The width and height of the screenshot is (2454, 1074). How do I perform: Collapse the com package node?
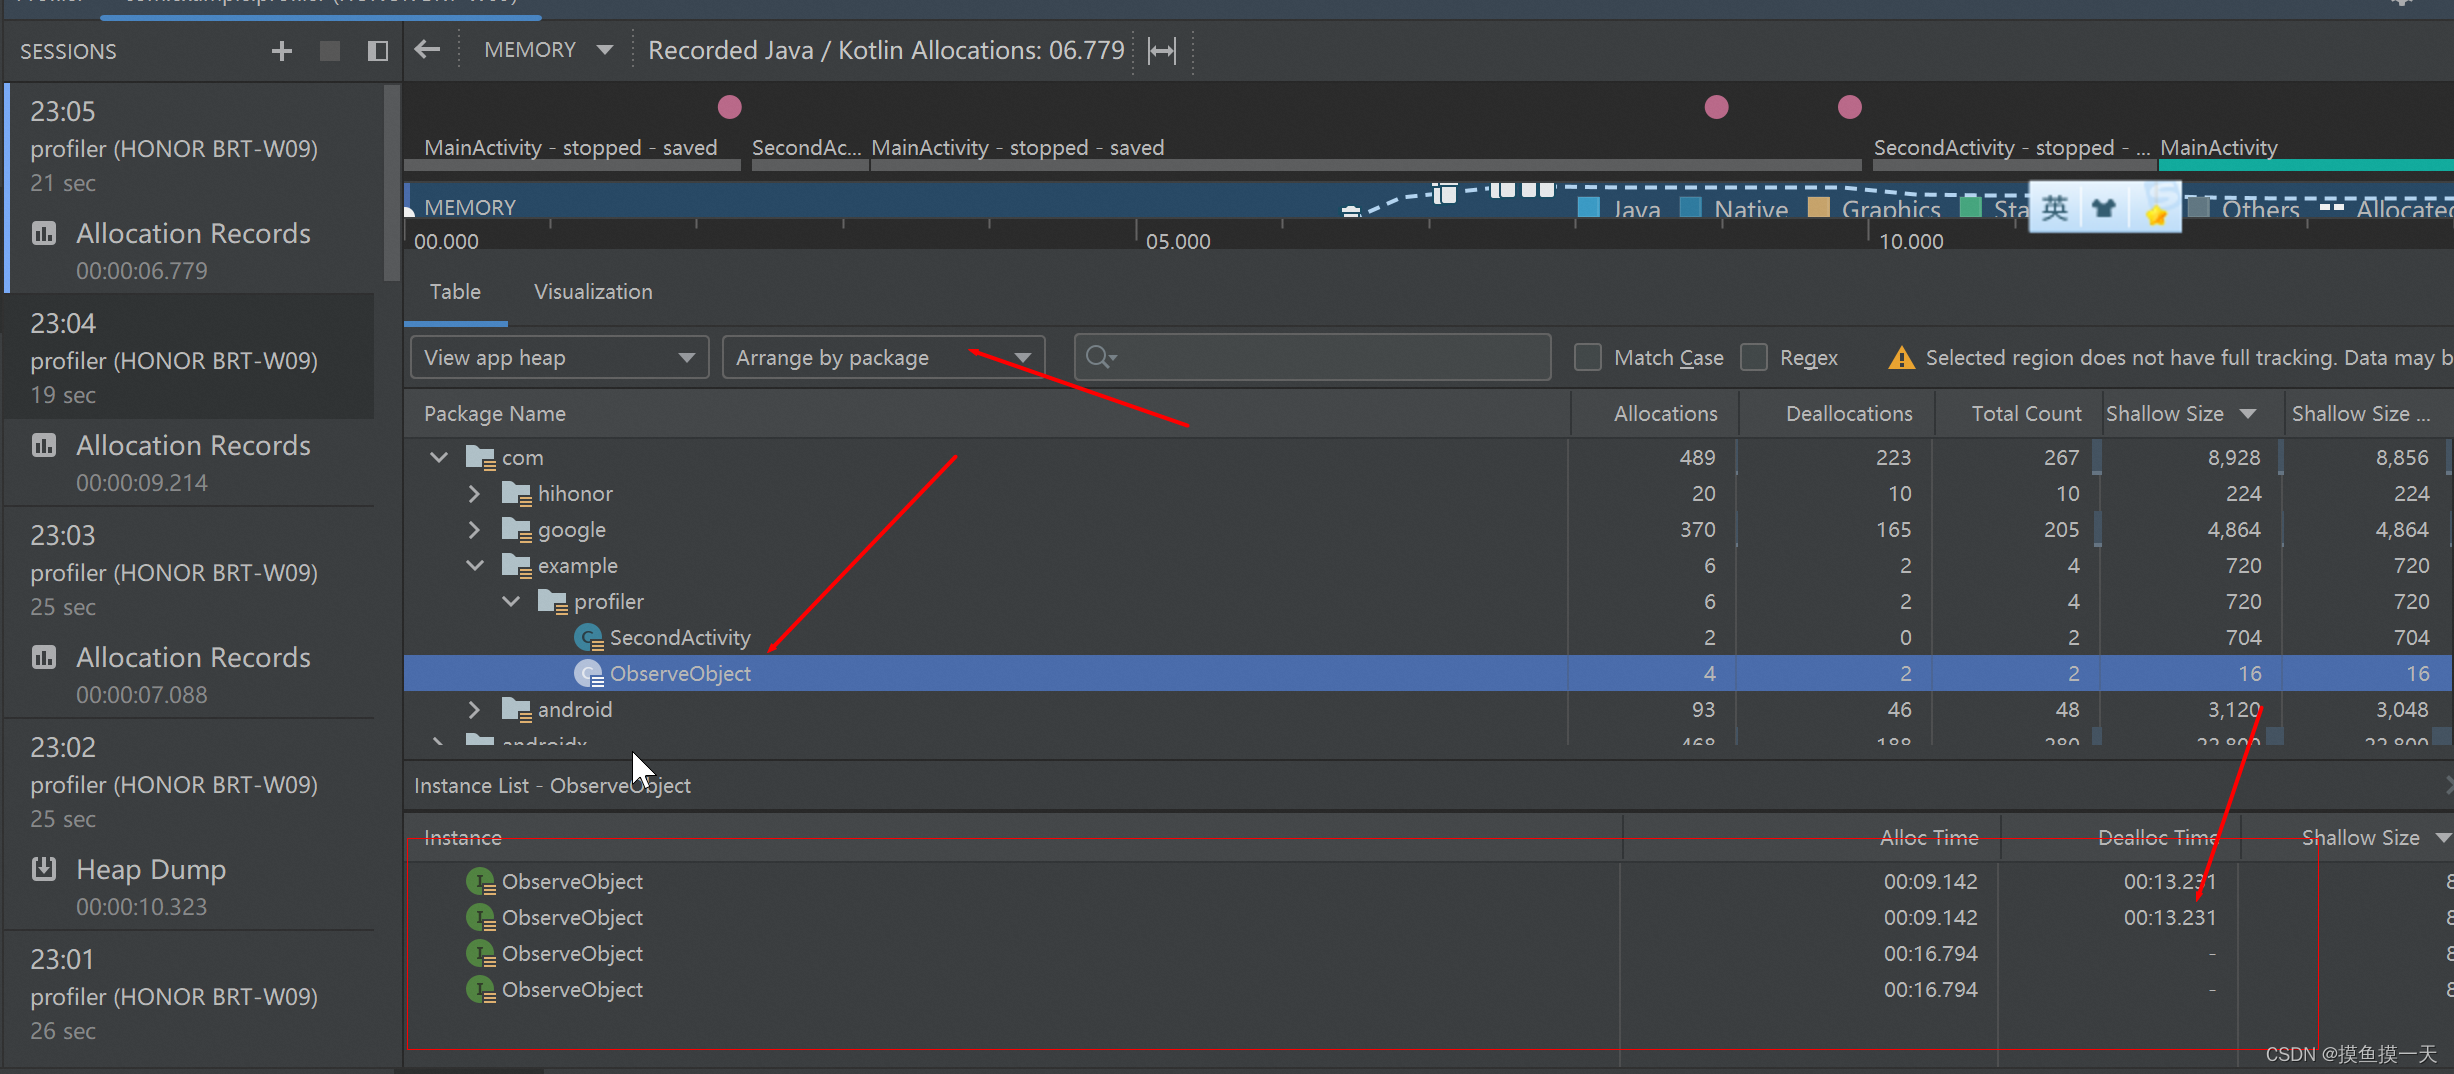tap(439, 458)
